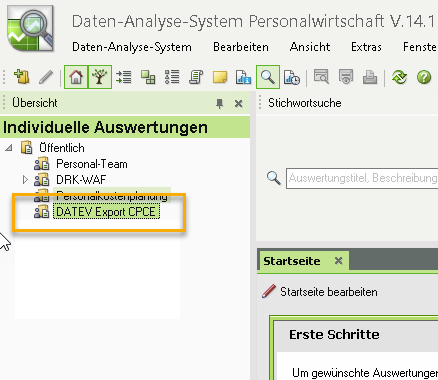
Task: Toggle the tree overview toolbar icon
Action: point(100,77)
